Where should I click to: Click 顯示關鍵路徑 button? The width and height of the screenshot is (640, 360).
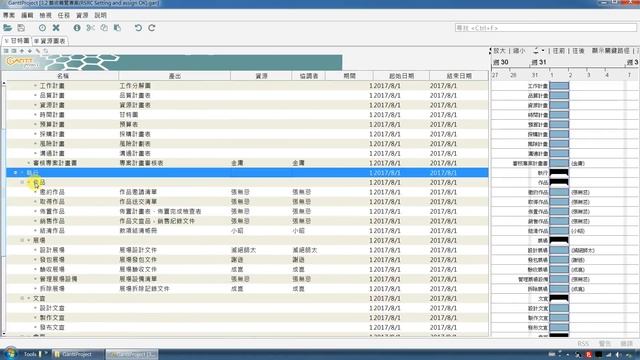point(611,51)
